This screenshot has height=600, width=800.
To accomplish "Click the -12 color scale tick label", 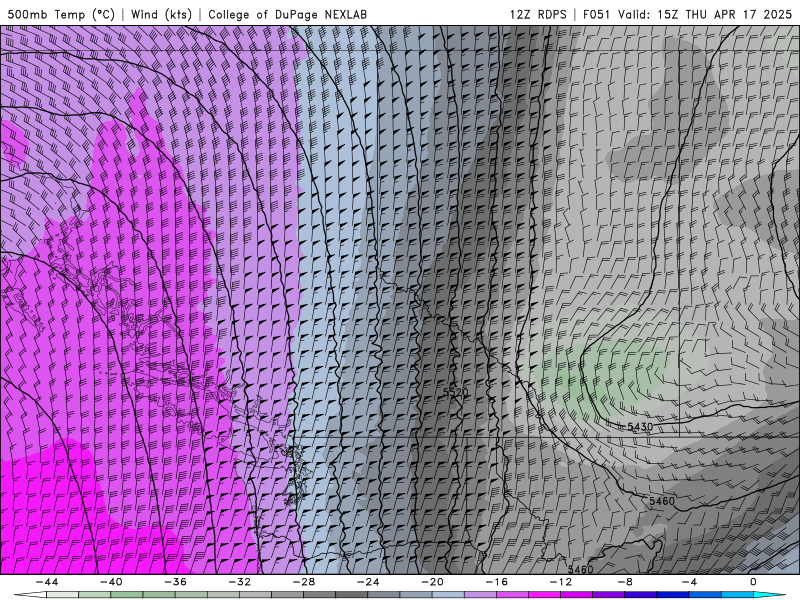I will coord(561,582).
